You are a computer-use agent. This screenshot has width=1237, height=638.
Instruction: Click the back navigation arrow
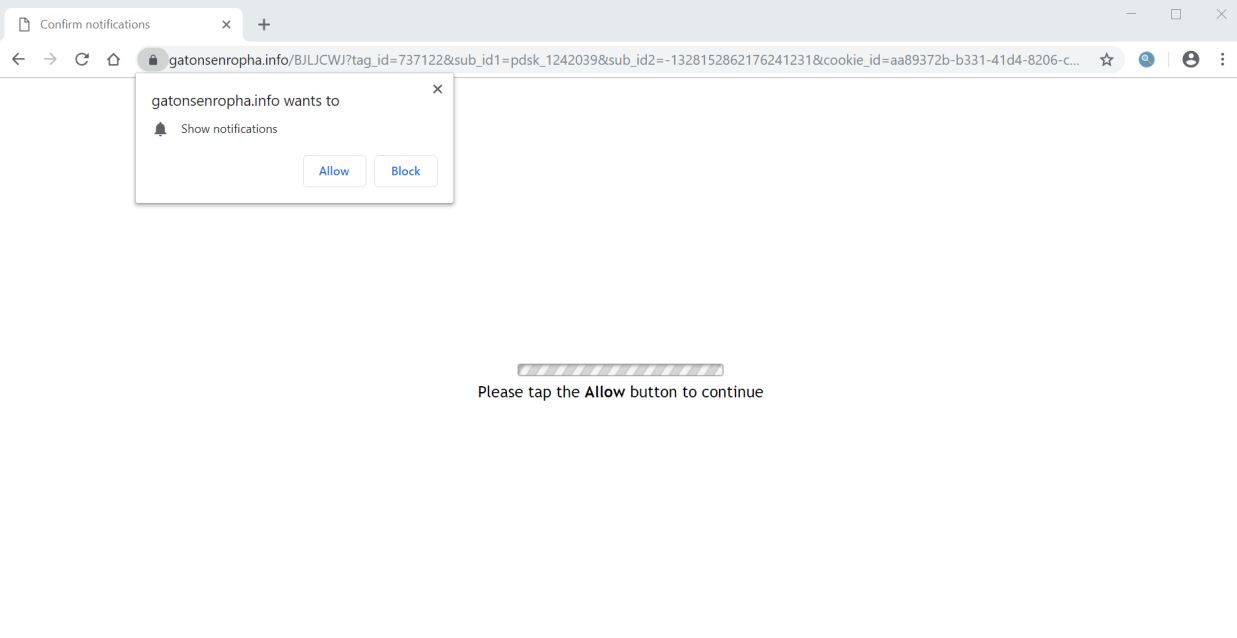tap(18, 59)
